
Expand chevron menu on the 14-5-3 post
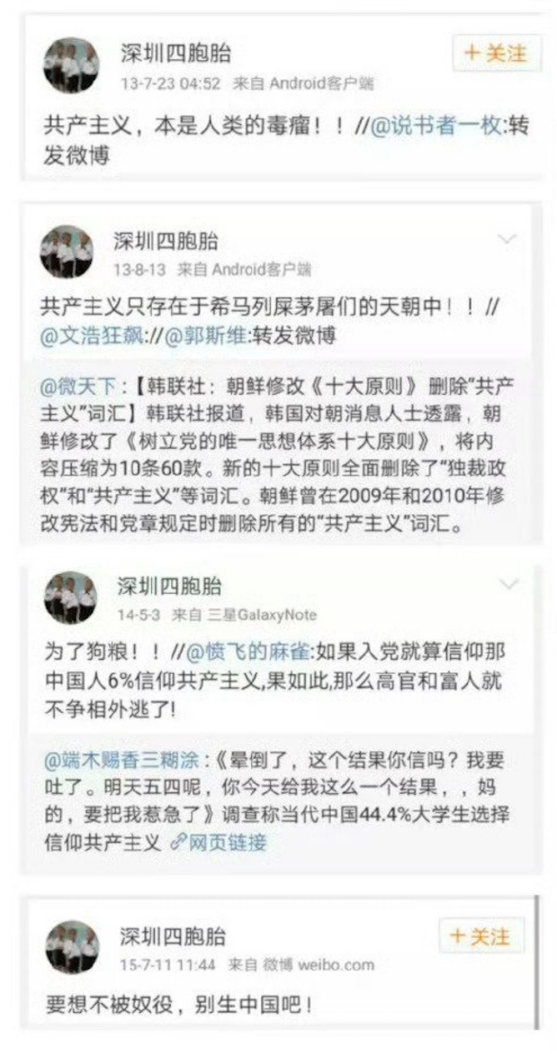[509, 583]
